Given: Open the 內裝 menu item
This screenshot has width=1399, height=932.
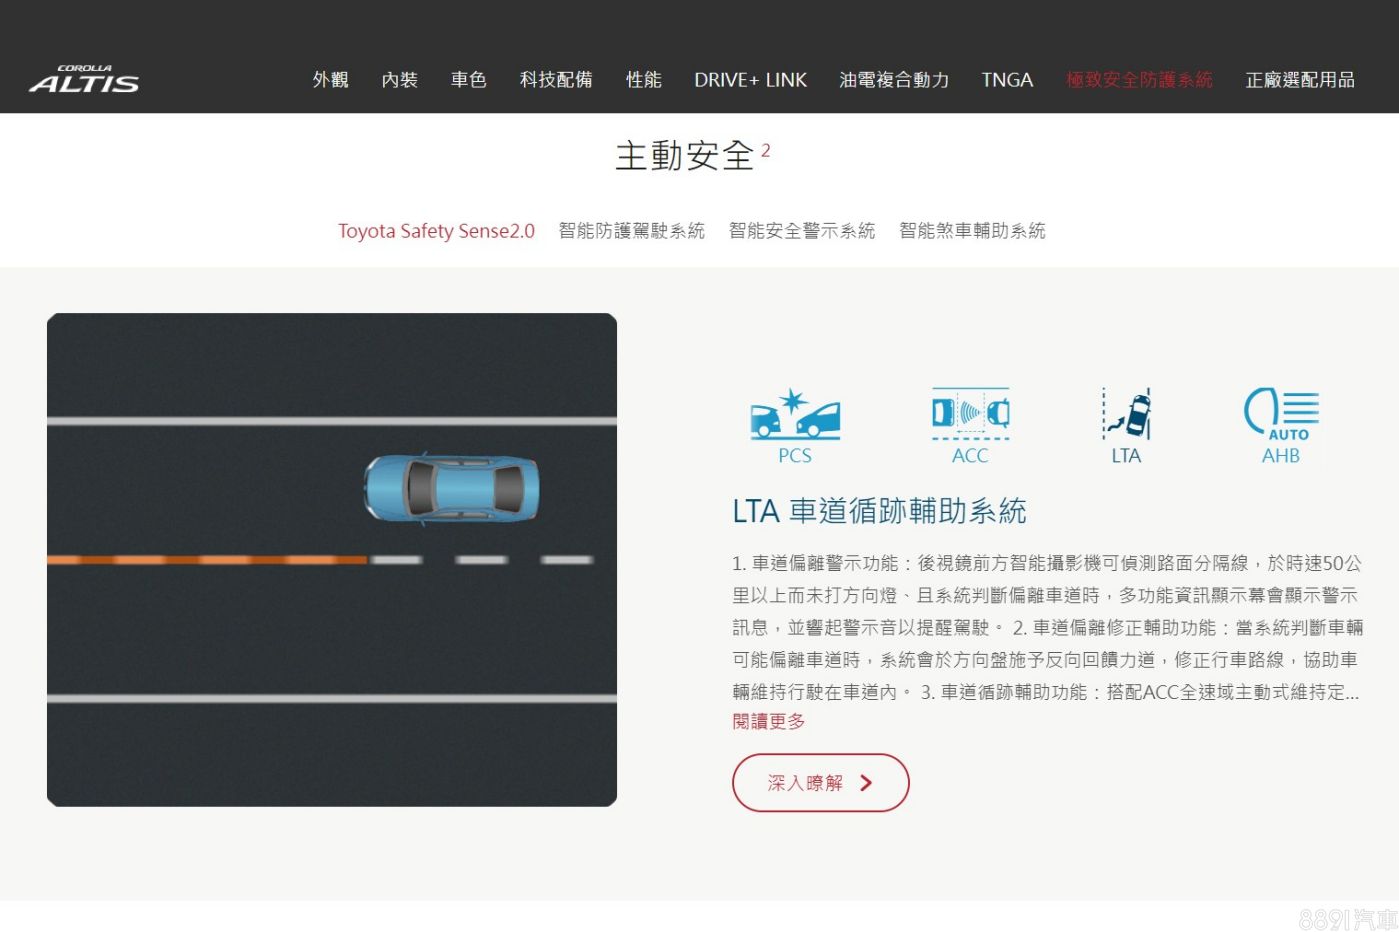Looking at the screenshot, I should 399,80.
